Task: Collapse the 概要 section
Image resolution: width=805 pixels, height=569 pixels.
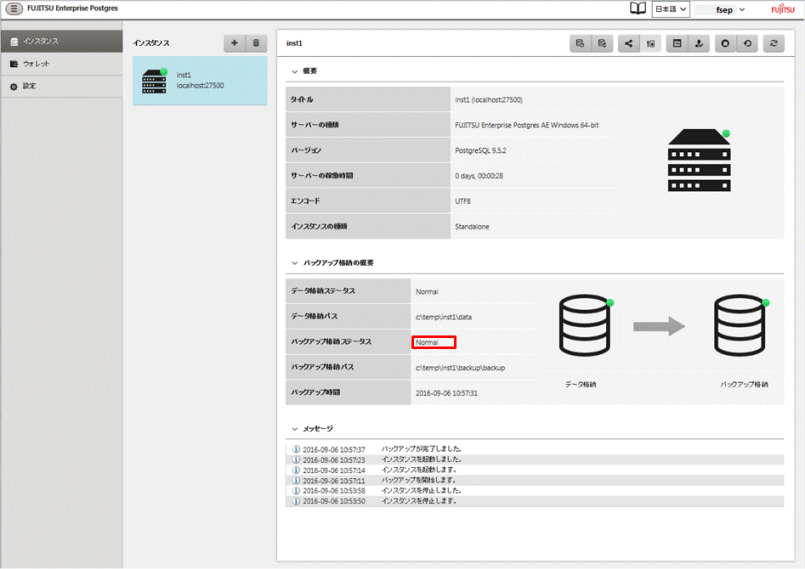Action: click(294, 71)
